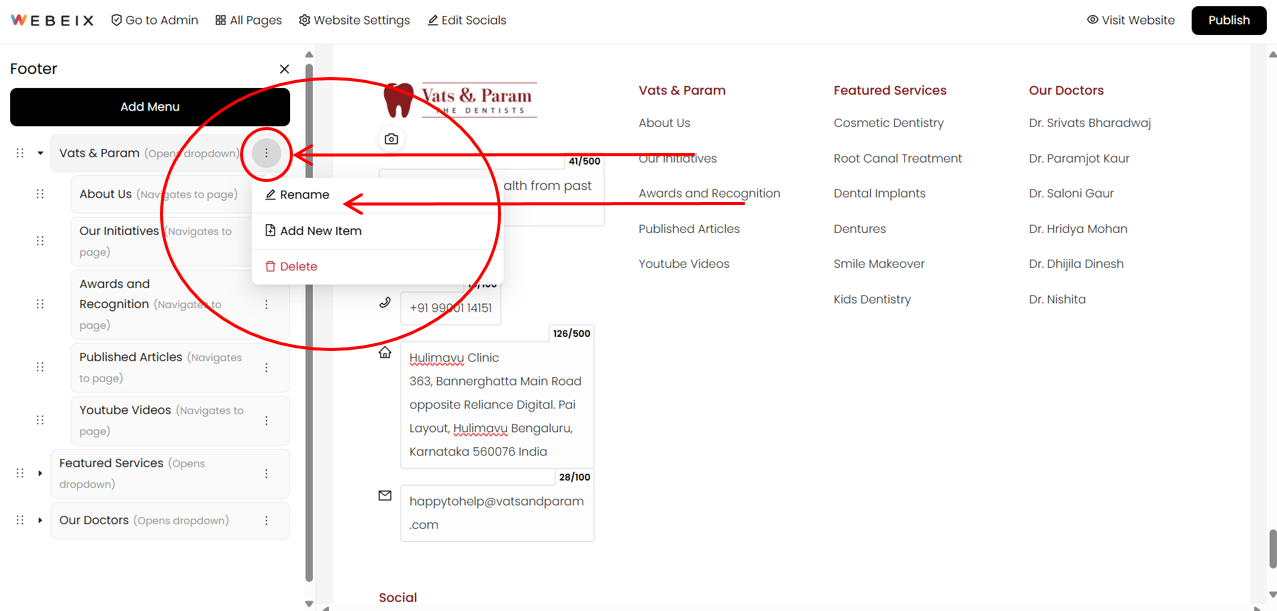Image resolution: width=1277 pixels, height=611 pixels.
Task: Open the Featured Services three-dot menu
Action: click(x=266, y=473)
